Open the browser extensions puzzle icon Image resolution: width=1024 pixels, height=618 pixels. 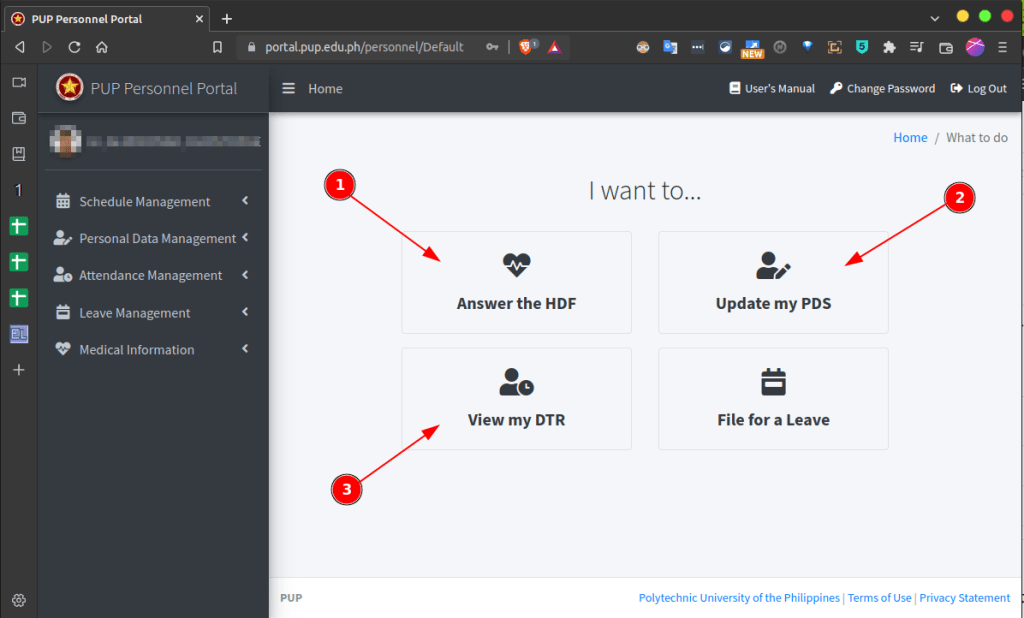888,47
